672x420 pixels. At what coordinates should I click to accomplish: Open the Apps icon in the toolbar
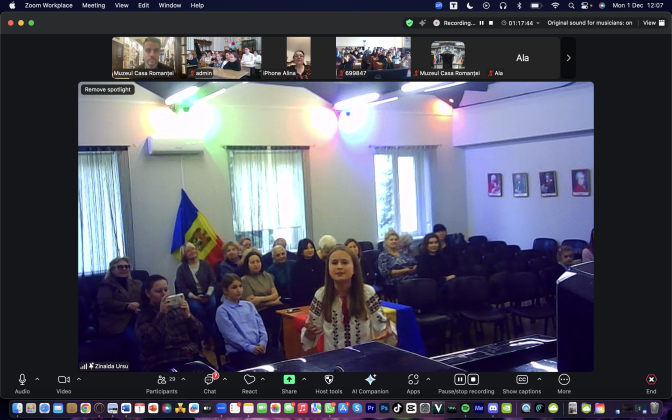(413, 380)
